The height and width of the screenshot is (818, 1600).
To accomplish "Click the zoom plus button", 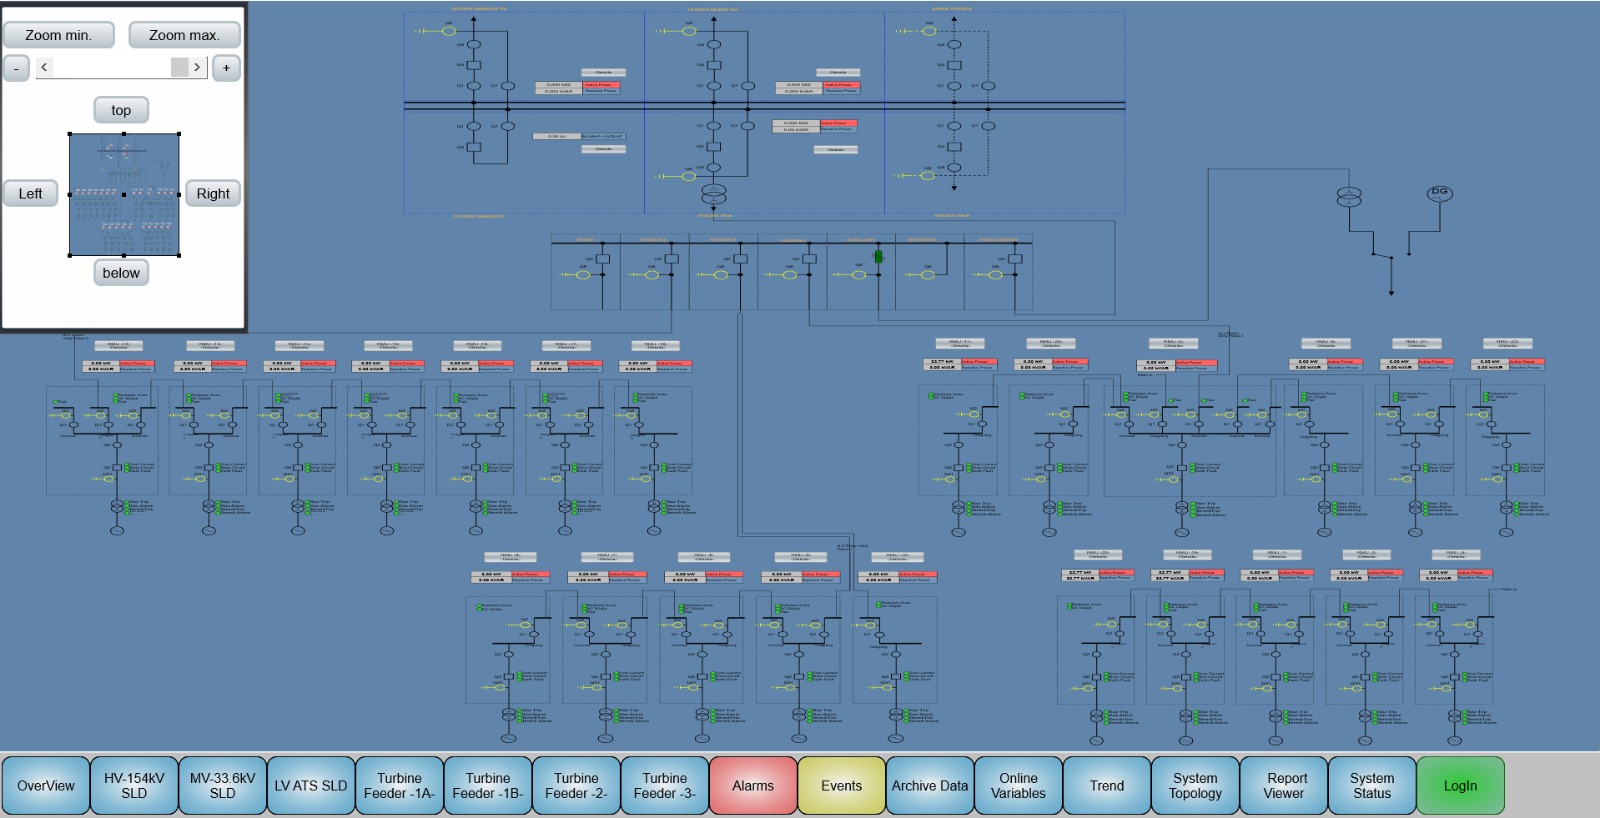I will coord(226,68).
